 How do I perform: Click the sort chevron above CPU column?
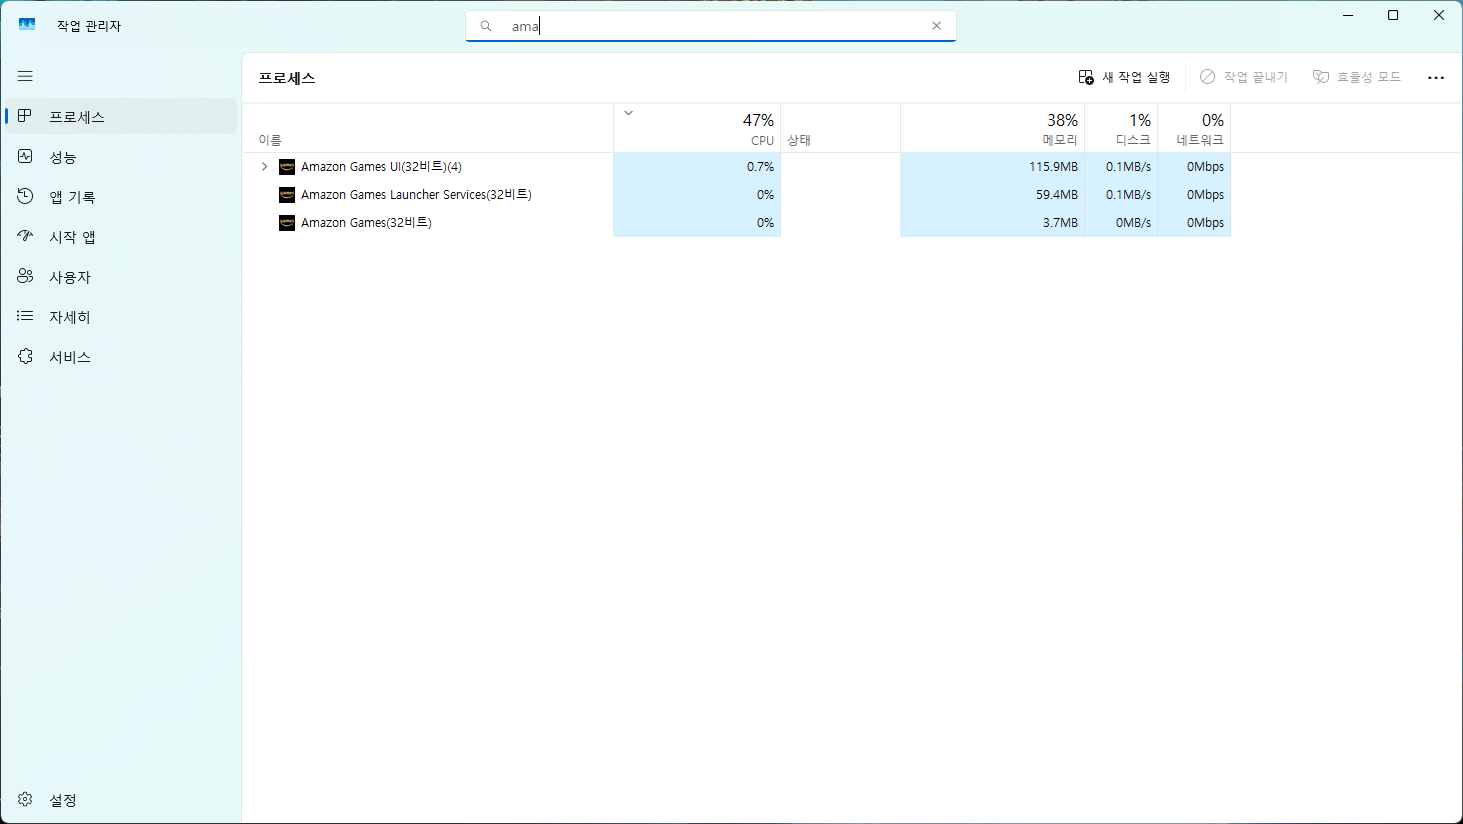pyautogui.click(x=628, y=113)
